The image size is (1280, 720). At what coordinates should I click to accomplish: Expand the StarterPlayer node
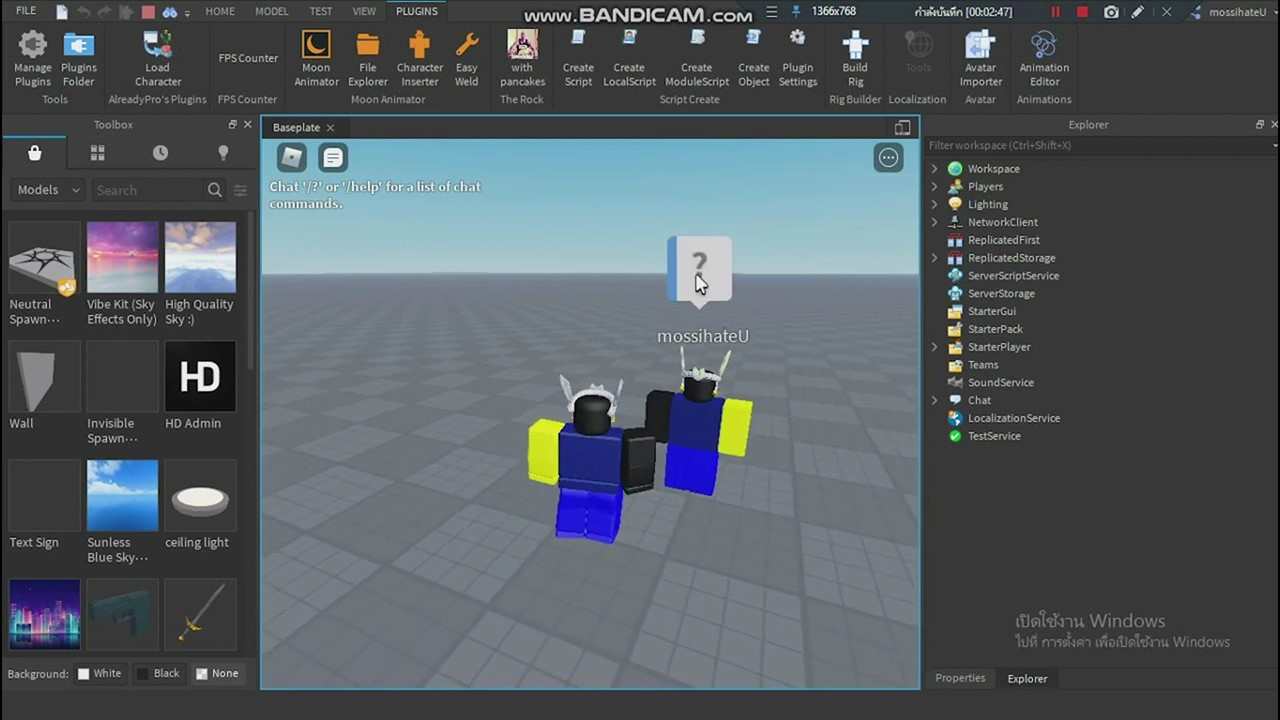pos(935,347)
